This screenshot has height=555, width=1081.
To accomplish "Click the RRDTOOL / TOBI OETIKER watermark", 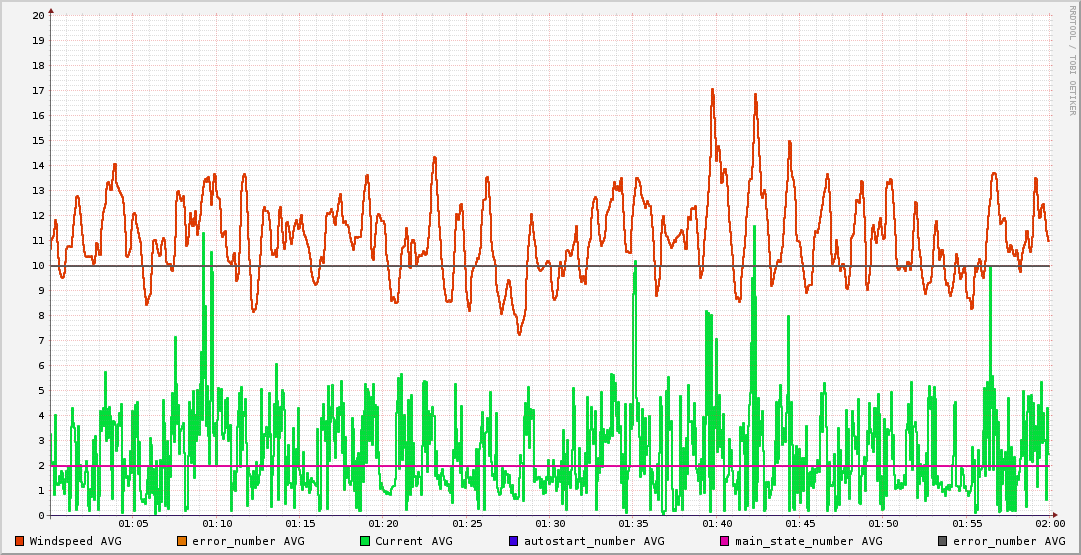I will 1071,59.
